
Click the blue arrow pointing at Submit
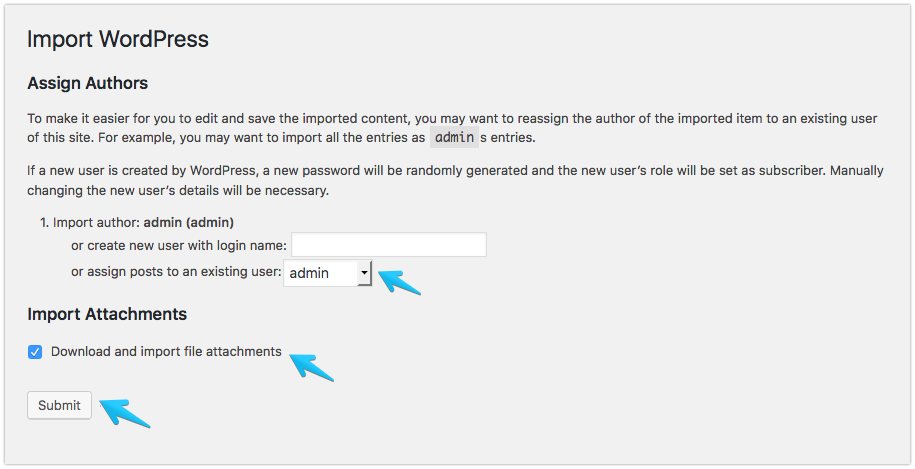[124, 412]
